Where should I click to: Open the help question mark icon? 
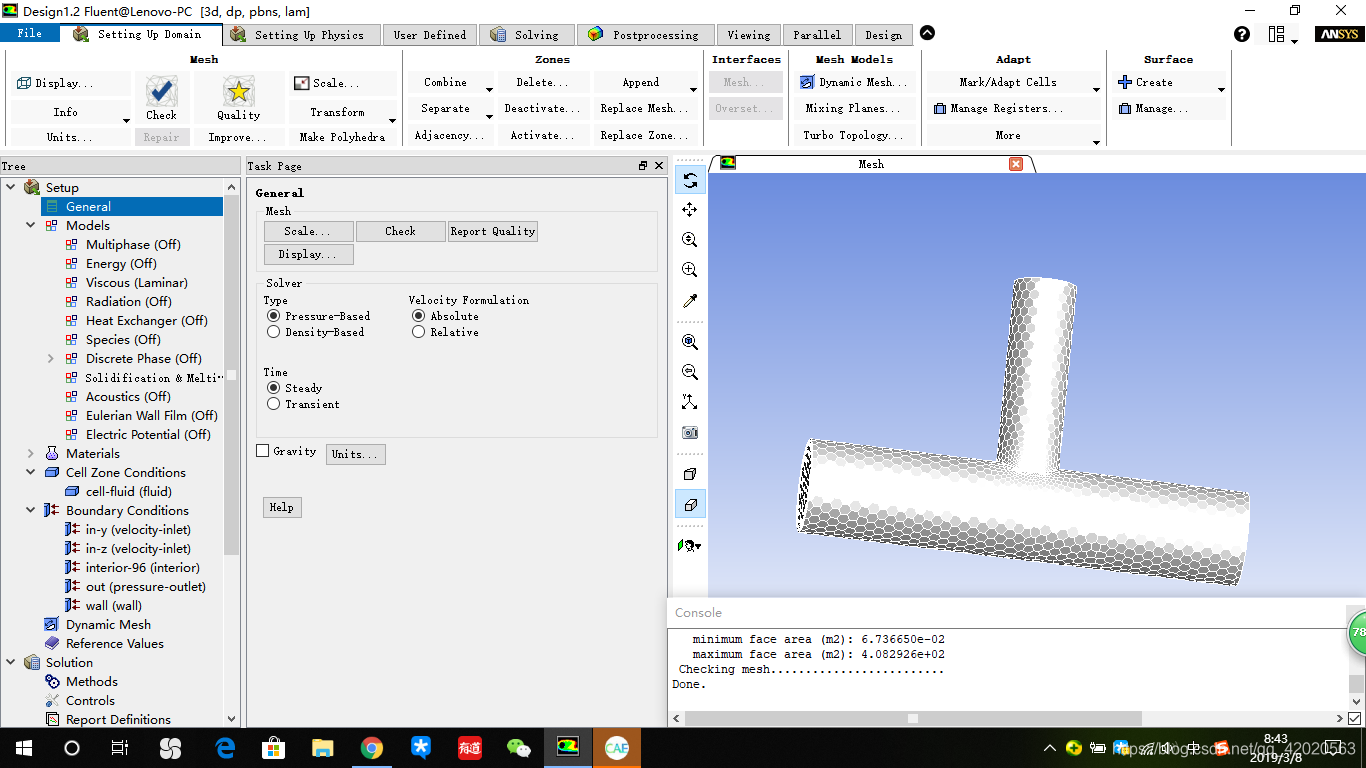point(1242,34)
